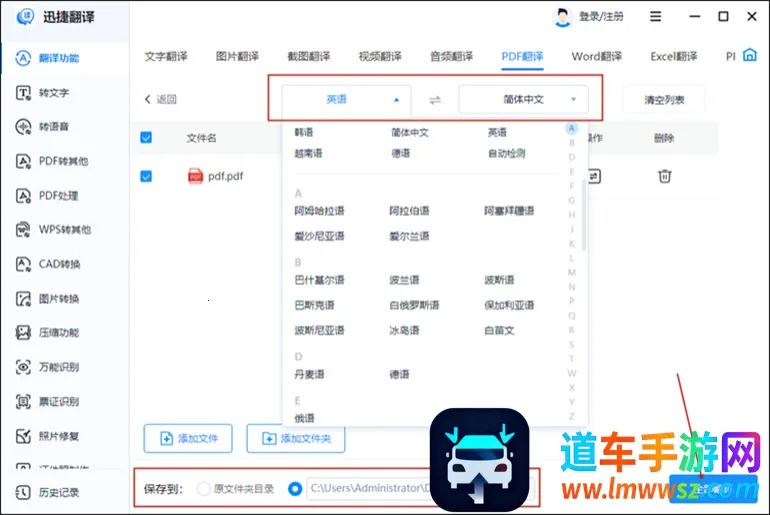The height and width of the screenshot is (515, 770).
Task: Select 阿塞拜疆语 in the language list
Action: tap(509, 211)
